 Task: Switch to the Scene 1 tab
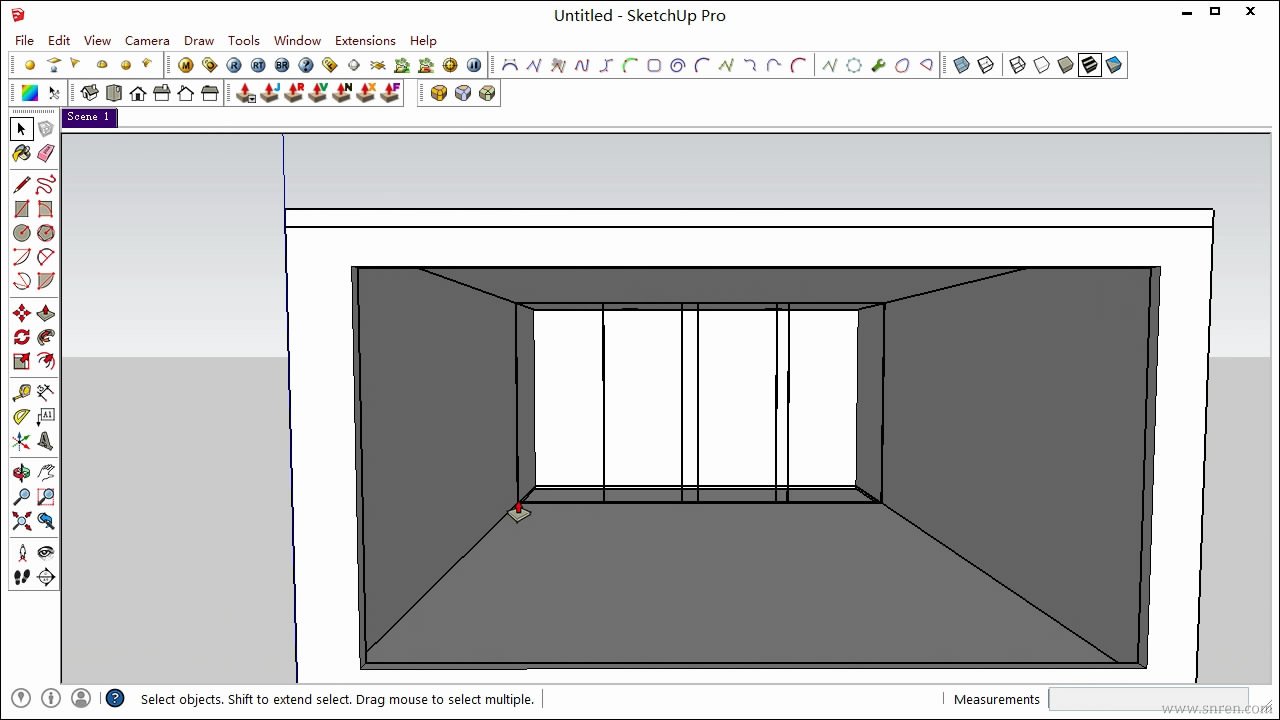click(x=89, y=117)
